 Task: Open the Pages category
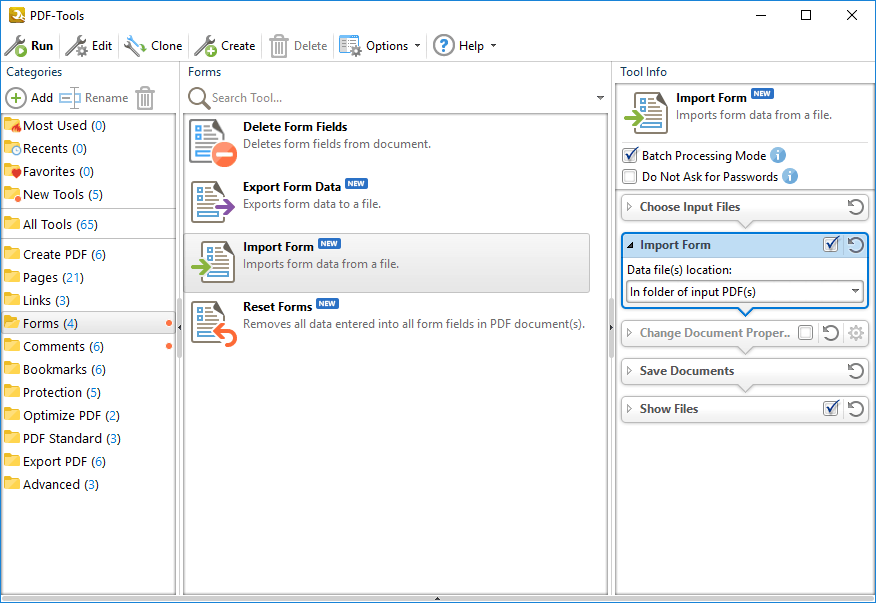tap(88, 277)
